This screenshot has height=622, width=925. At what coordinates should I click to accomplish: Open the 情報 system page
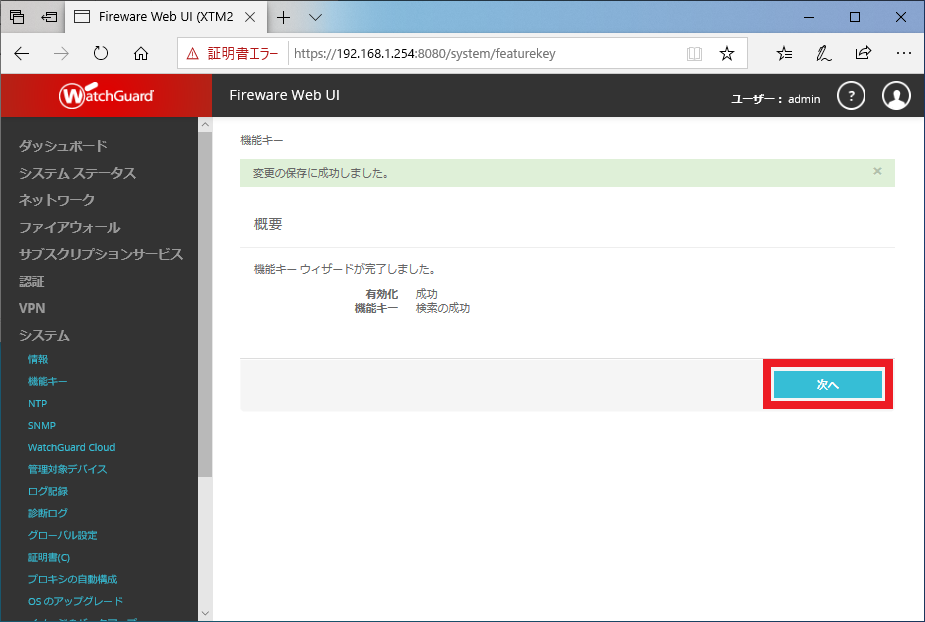click(38, 359)
